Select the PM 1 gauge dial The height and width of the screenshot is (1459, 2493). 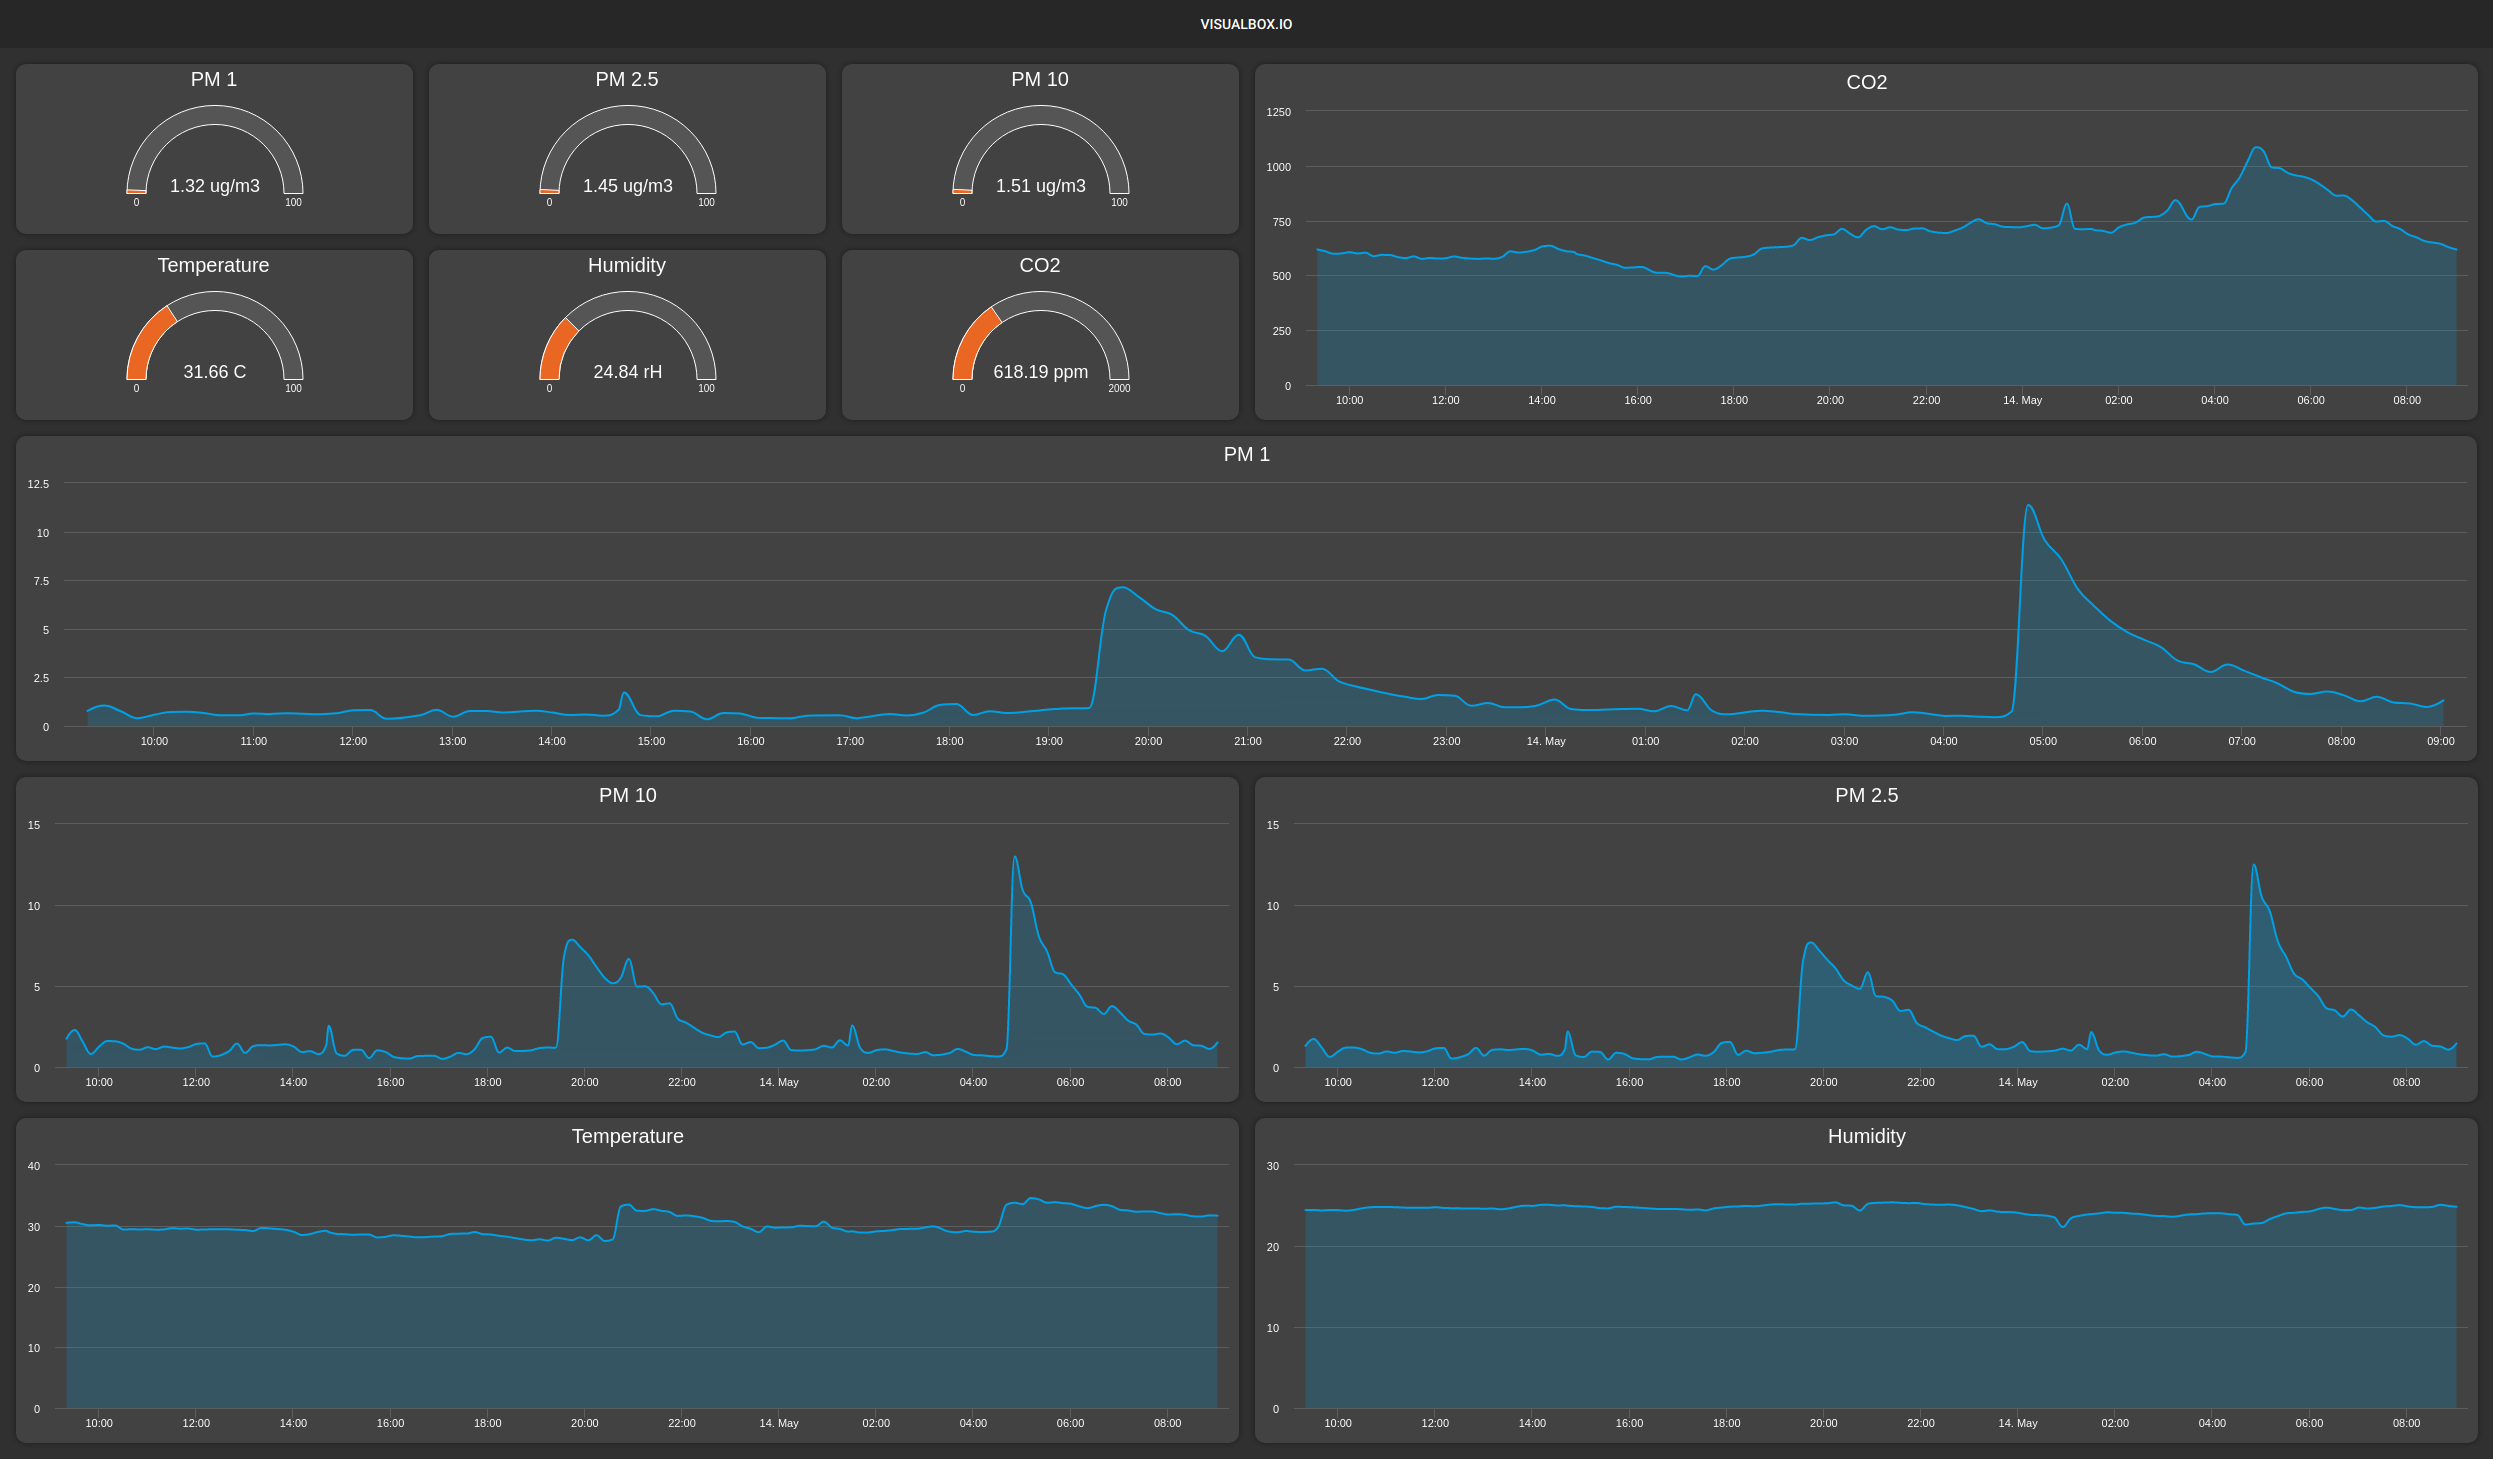(214, 150)
